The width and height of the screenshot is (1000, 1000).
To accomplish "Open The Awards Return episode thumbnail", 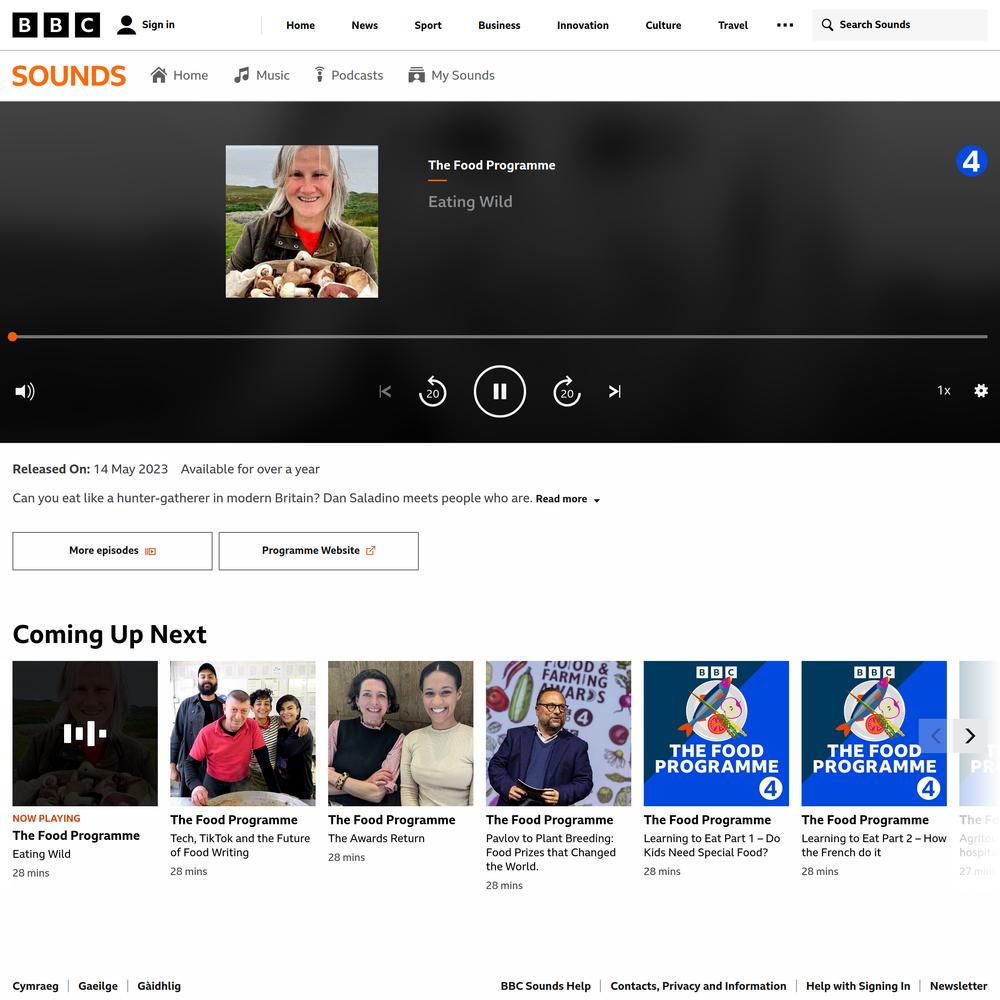I will 401,733.
